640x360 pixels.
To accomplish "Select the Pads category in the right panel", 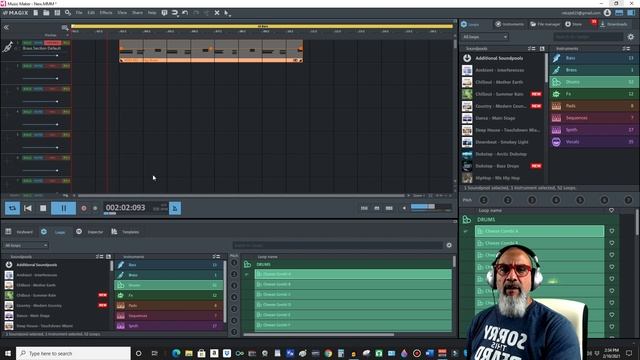I will pos(593,106).
